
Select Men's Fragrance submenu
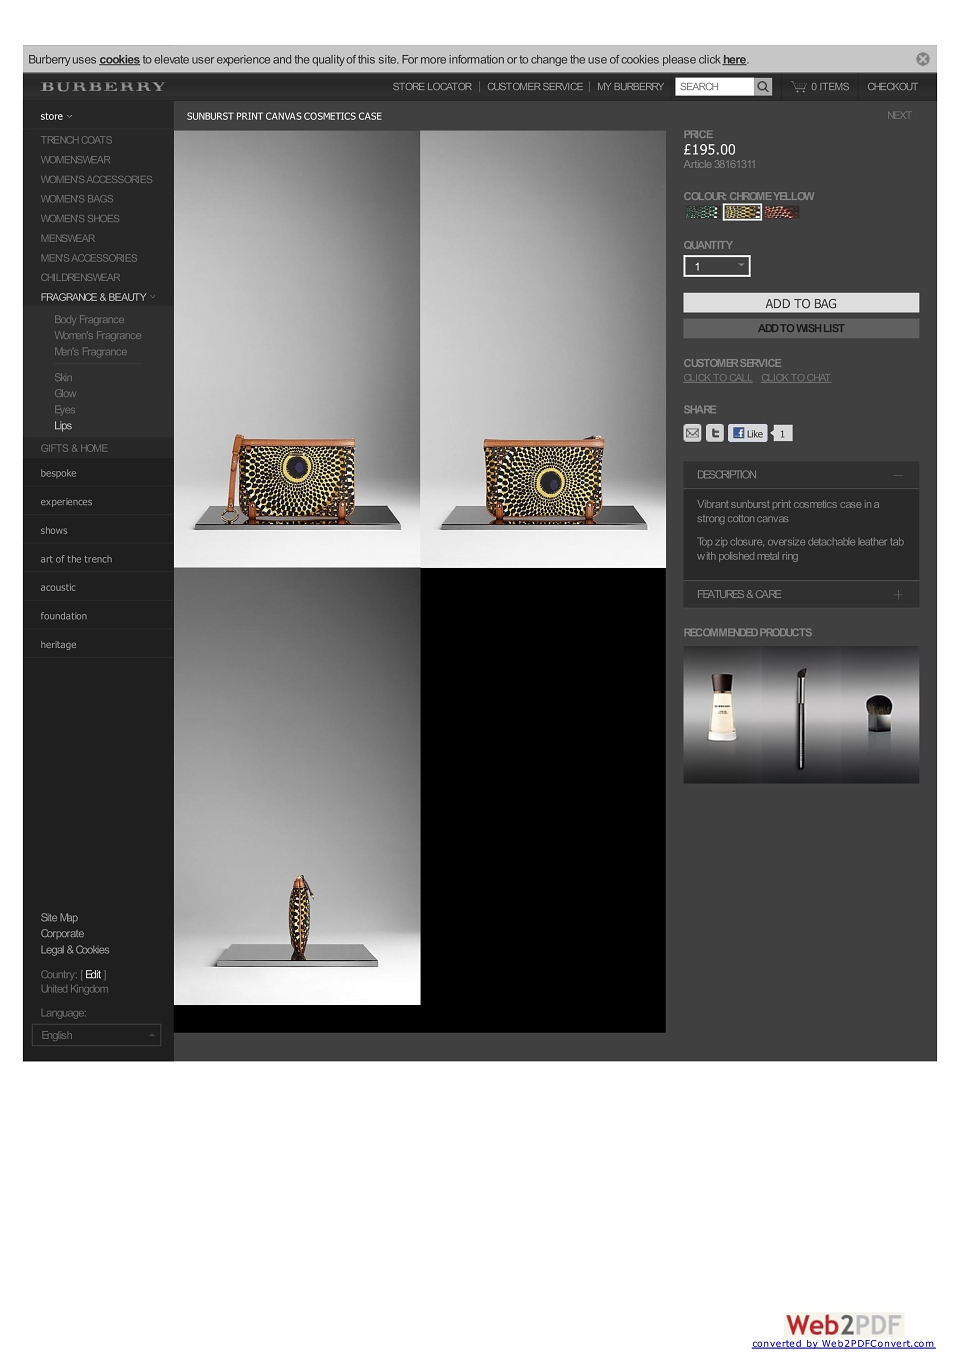point(90,352)
